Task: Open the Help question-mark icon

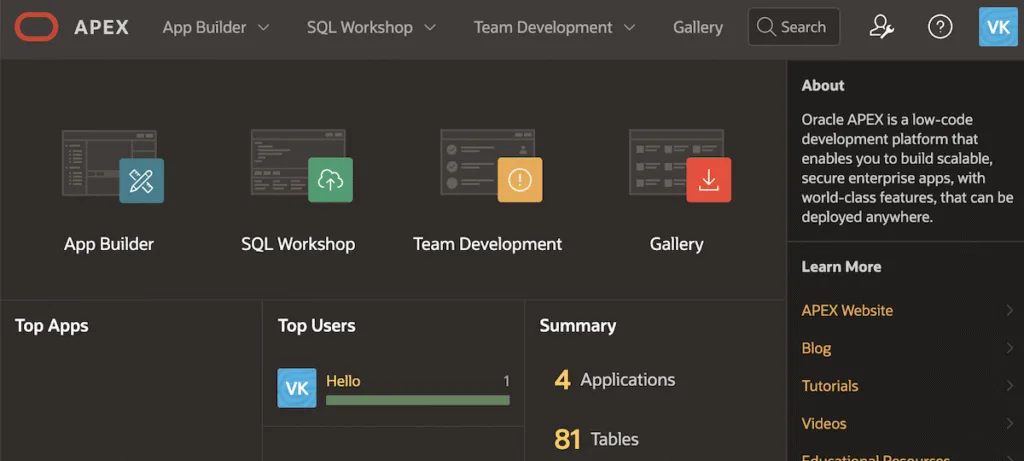Action: 940,27
